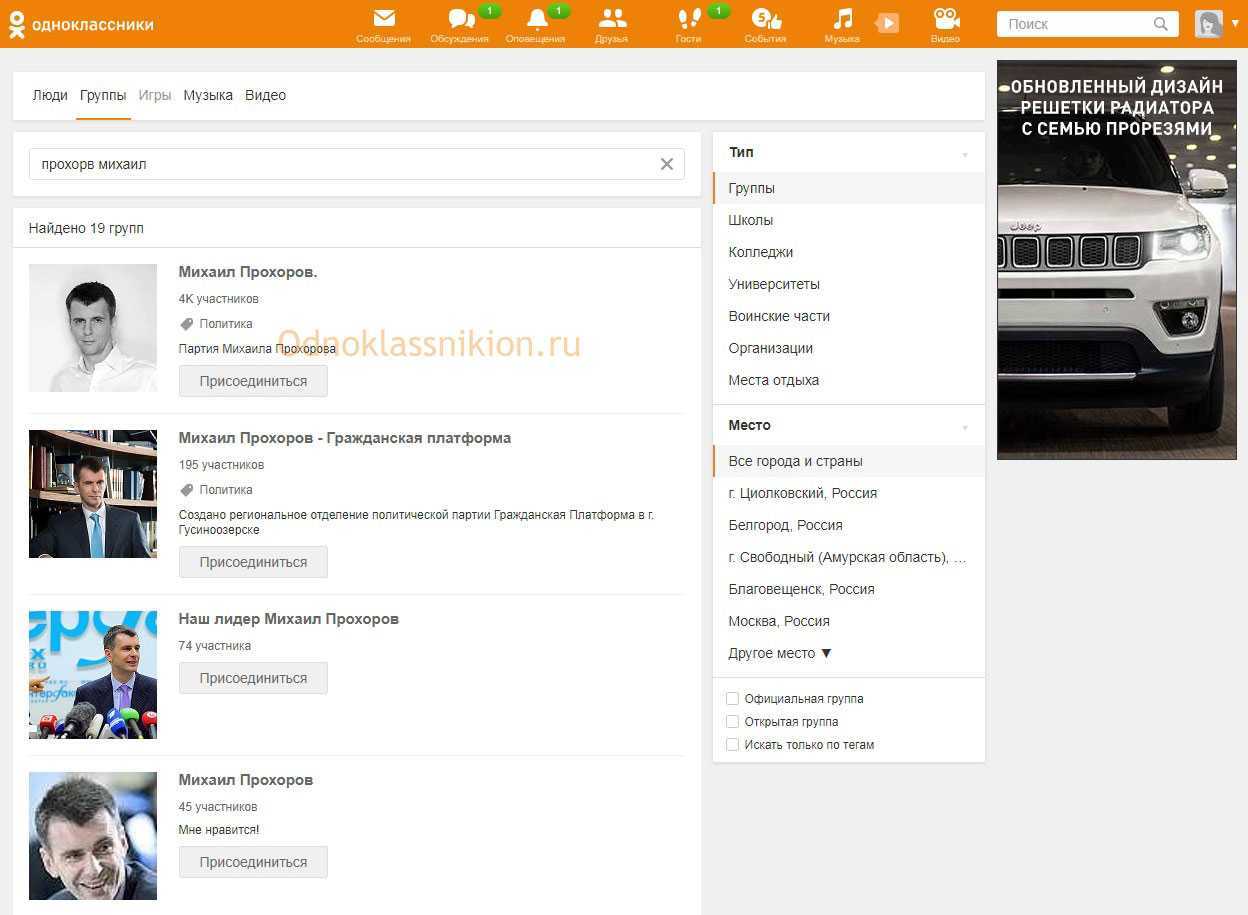Click the group search input field
The width and height of the screenshot is (1248, 915).
[356, 164]
